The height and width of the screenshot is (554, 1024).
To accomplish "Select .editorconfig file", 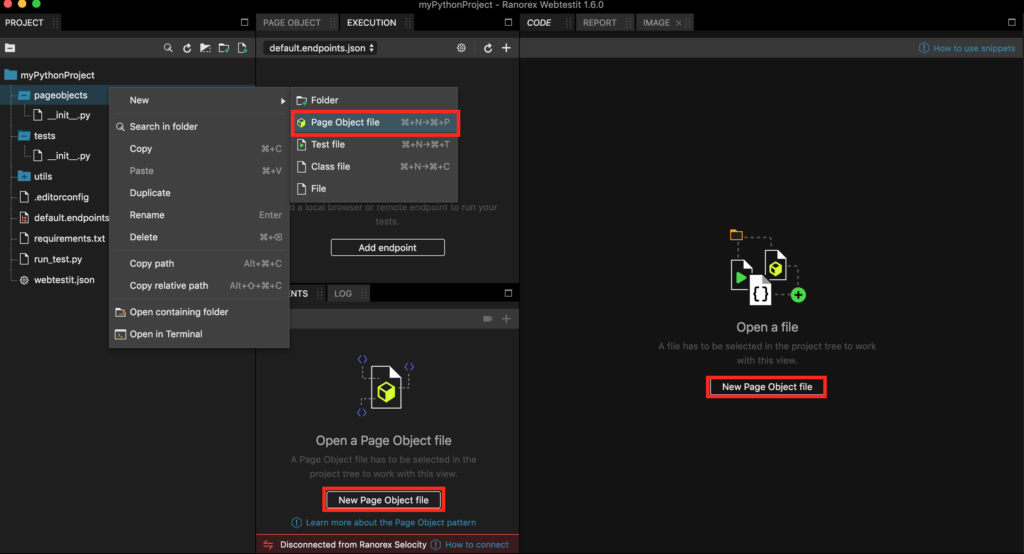I will click(61, 197).
